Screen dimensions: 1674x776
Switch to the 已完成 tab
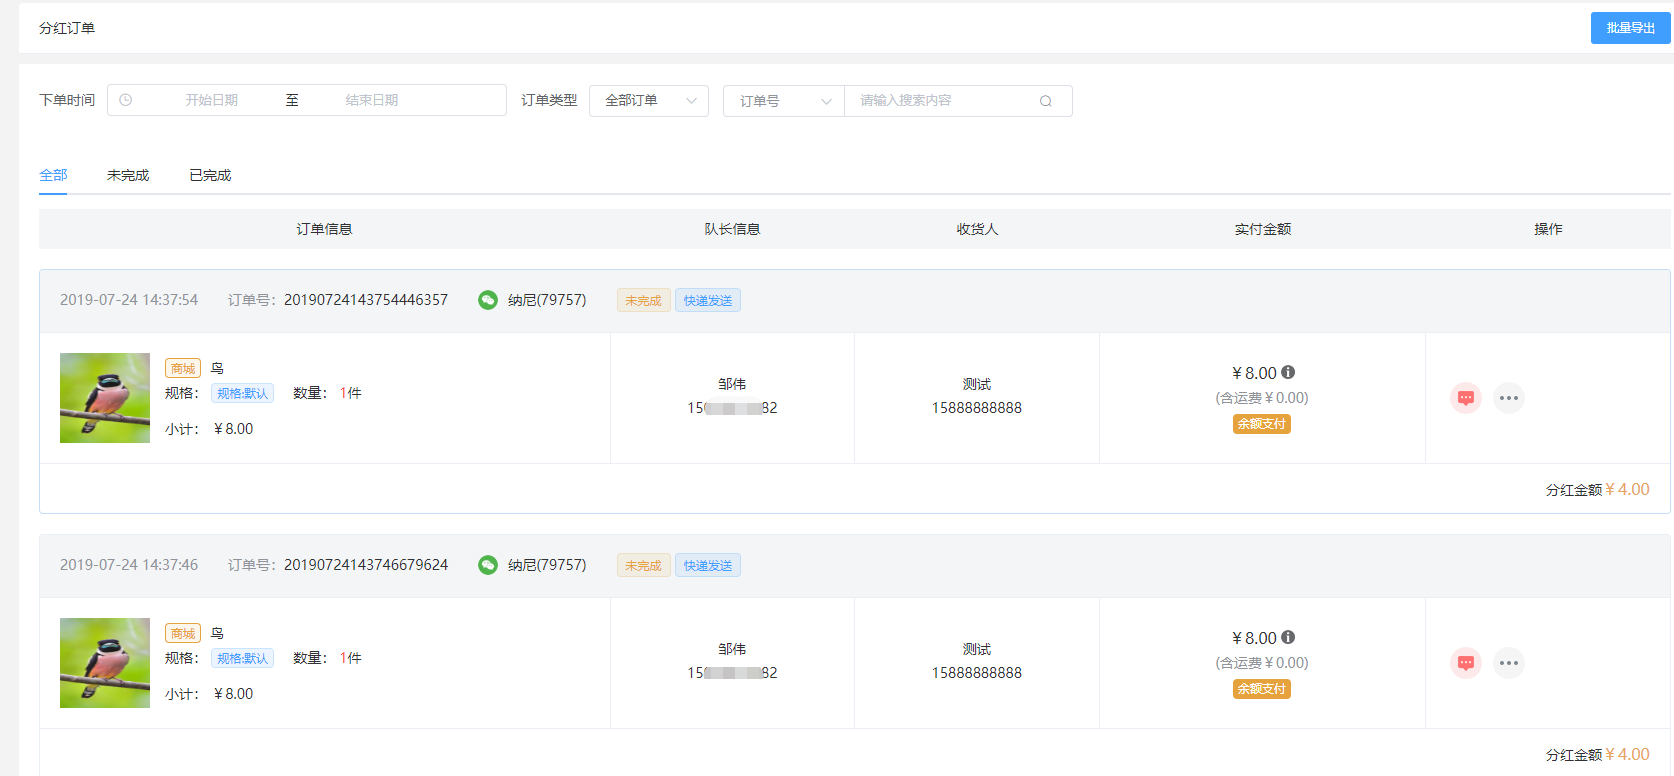(x=210, y=175)
